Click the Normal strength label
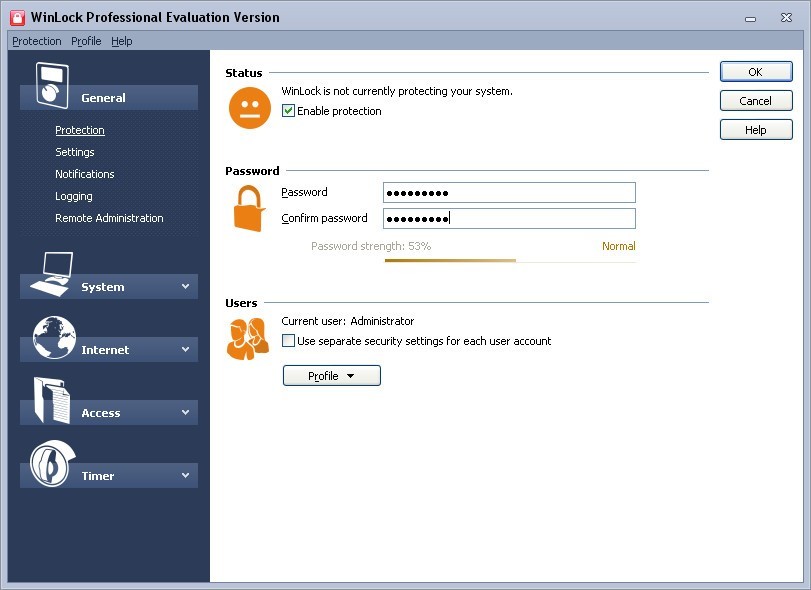This screenshot has height=590, width=811. click(619, 246)
